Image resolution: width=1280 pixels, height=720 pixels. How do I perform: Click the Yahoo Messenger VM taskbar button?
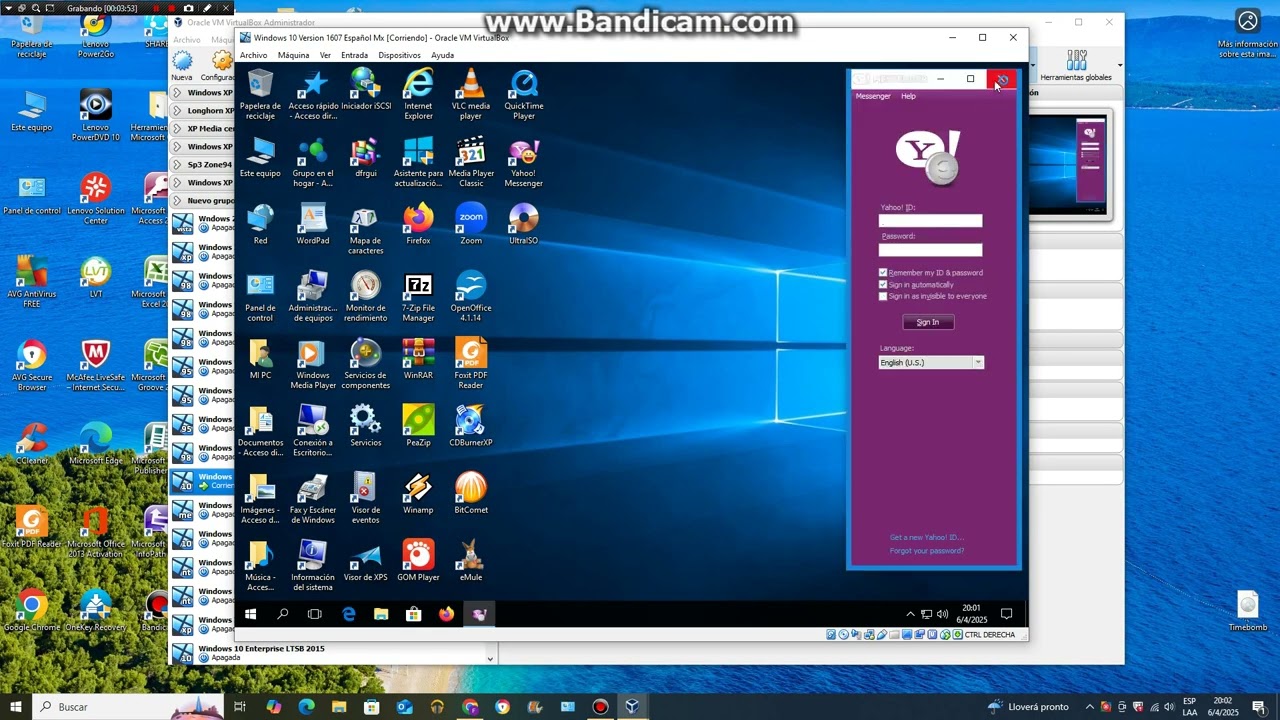pyautogui.click(x=479, y=614)
